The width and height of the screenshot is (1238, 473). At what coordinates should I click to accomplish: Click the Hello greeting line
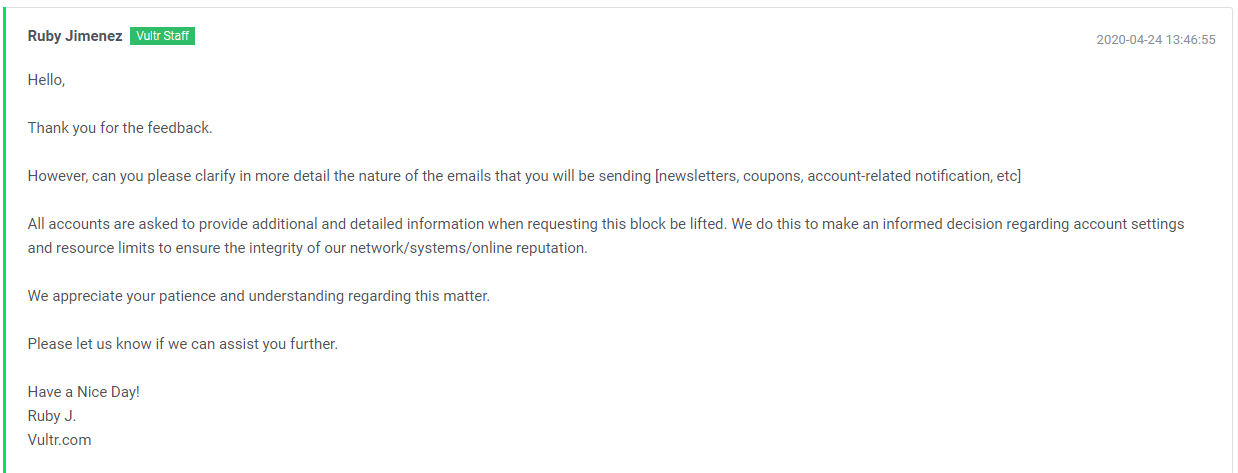pyautogui.click(x=47, y=80)
